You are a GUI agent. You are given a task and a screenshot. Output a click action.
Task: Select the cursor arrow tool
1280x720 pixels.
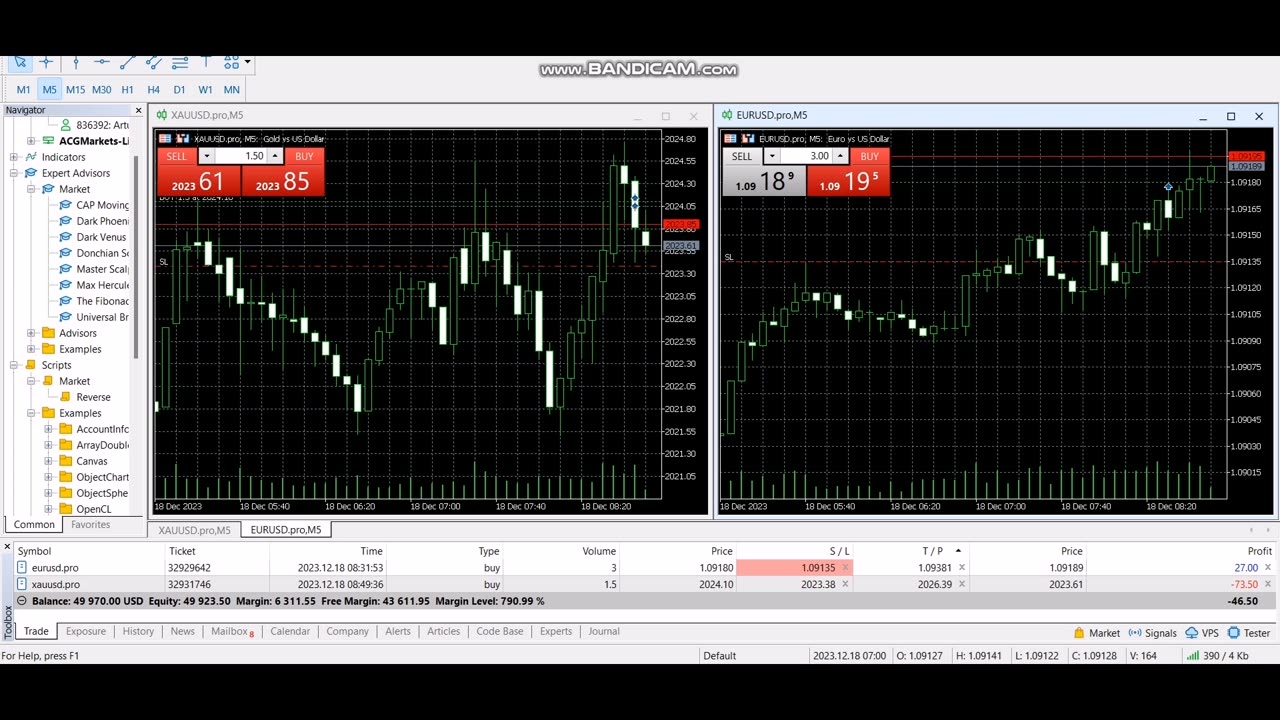(x=20, y=62)
